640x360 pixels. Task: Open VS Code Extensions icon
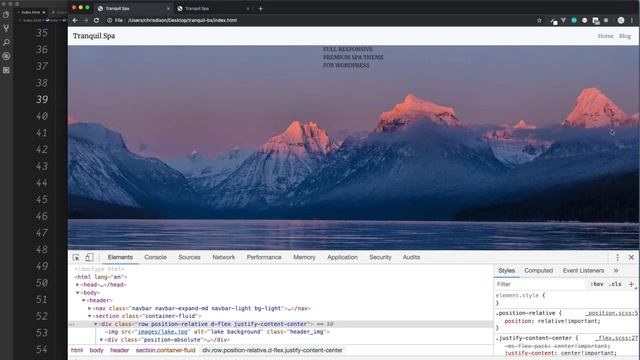(6, 70)
